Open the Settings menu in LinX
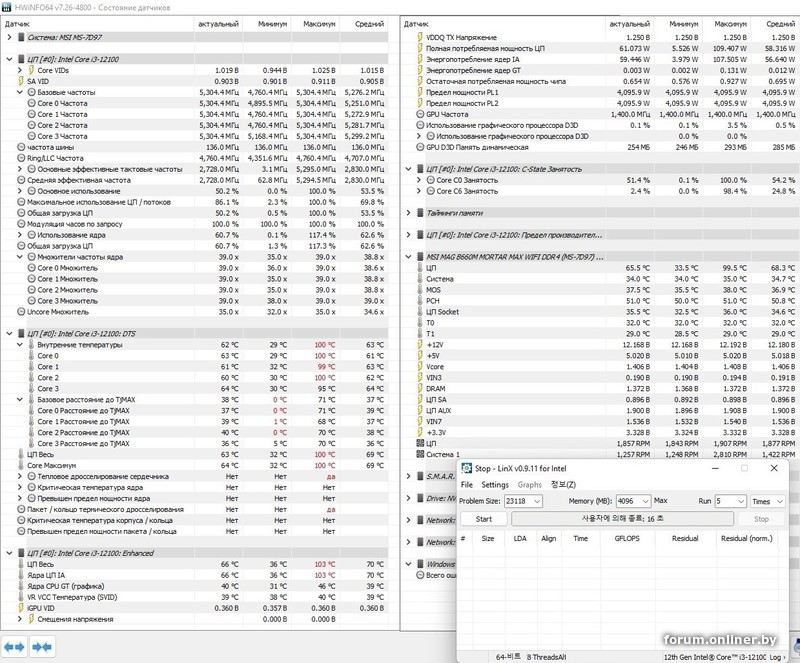 [495, 485]
